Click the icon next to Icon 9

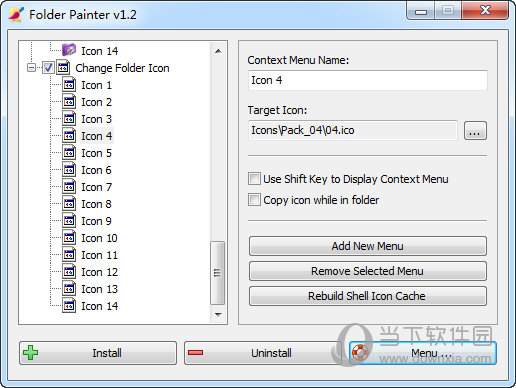(x=69, y=221)
